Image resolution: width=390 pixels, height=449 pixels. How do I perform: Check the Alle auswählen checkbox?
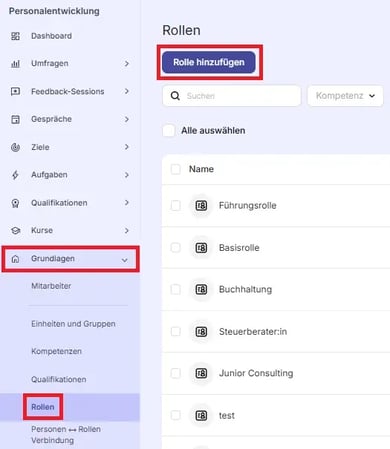coord(169,130)
